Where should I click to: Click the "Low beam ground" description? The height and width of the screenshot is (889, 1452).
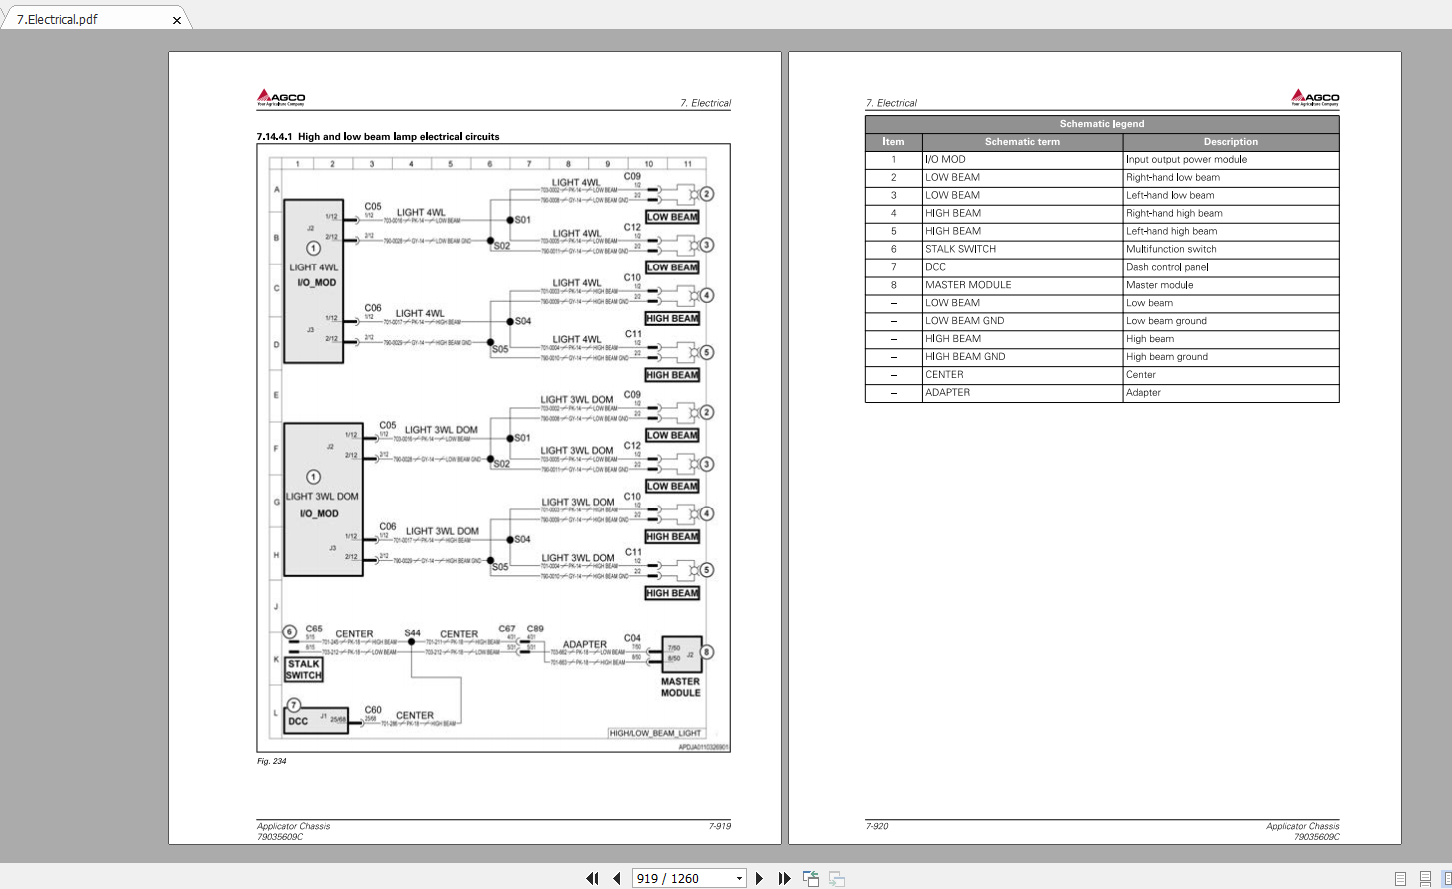click(1167, 321)
